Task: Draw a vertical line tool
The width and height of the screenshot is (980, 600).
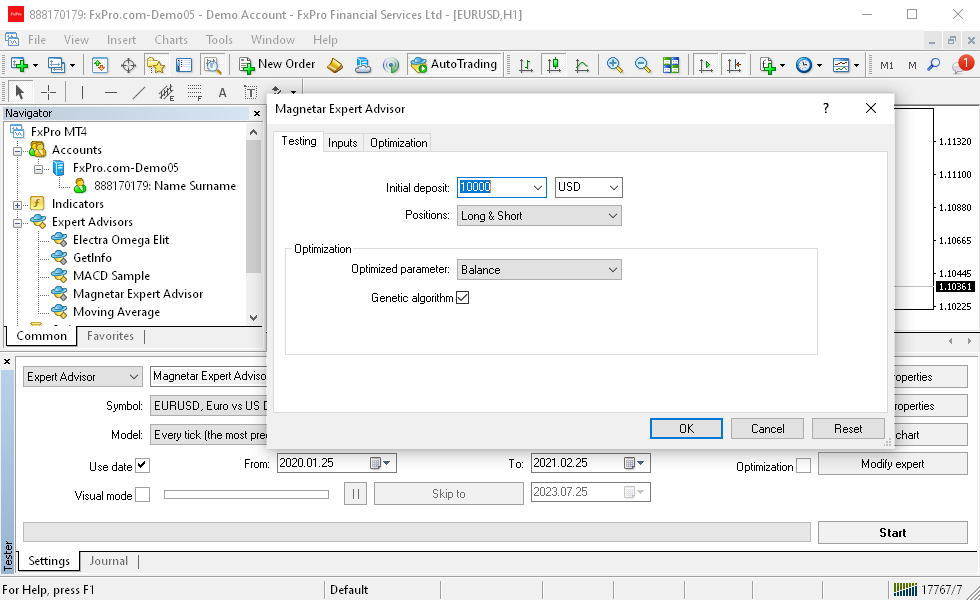Action: click(82, 92)
